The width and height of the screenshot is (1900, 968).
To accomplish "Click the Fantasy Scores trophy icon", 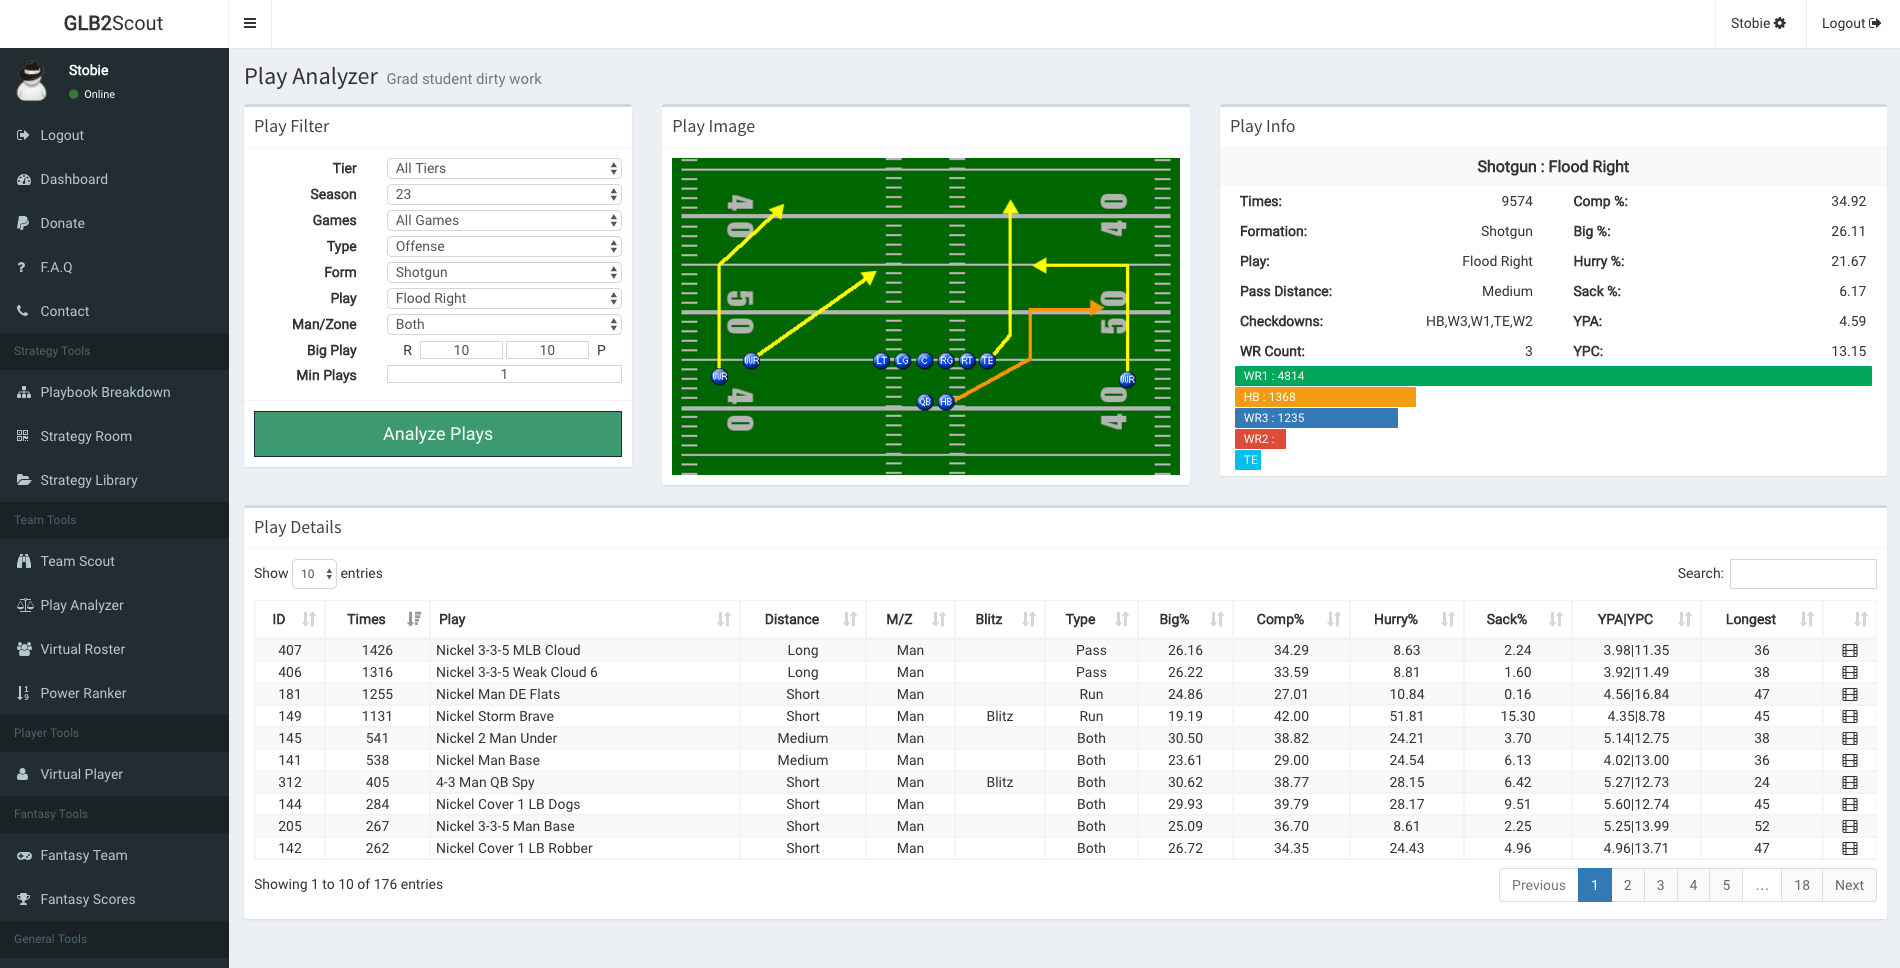I will (23, 899).
